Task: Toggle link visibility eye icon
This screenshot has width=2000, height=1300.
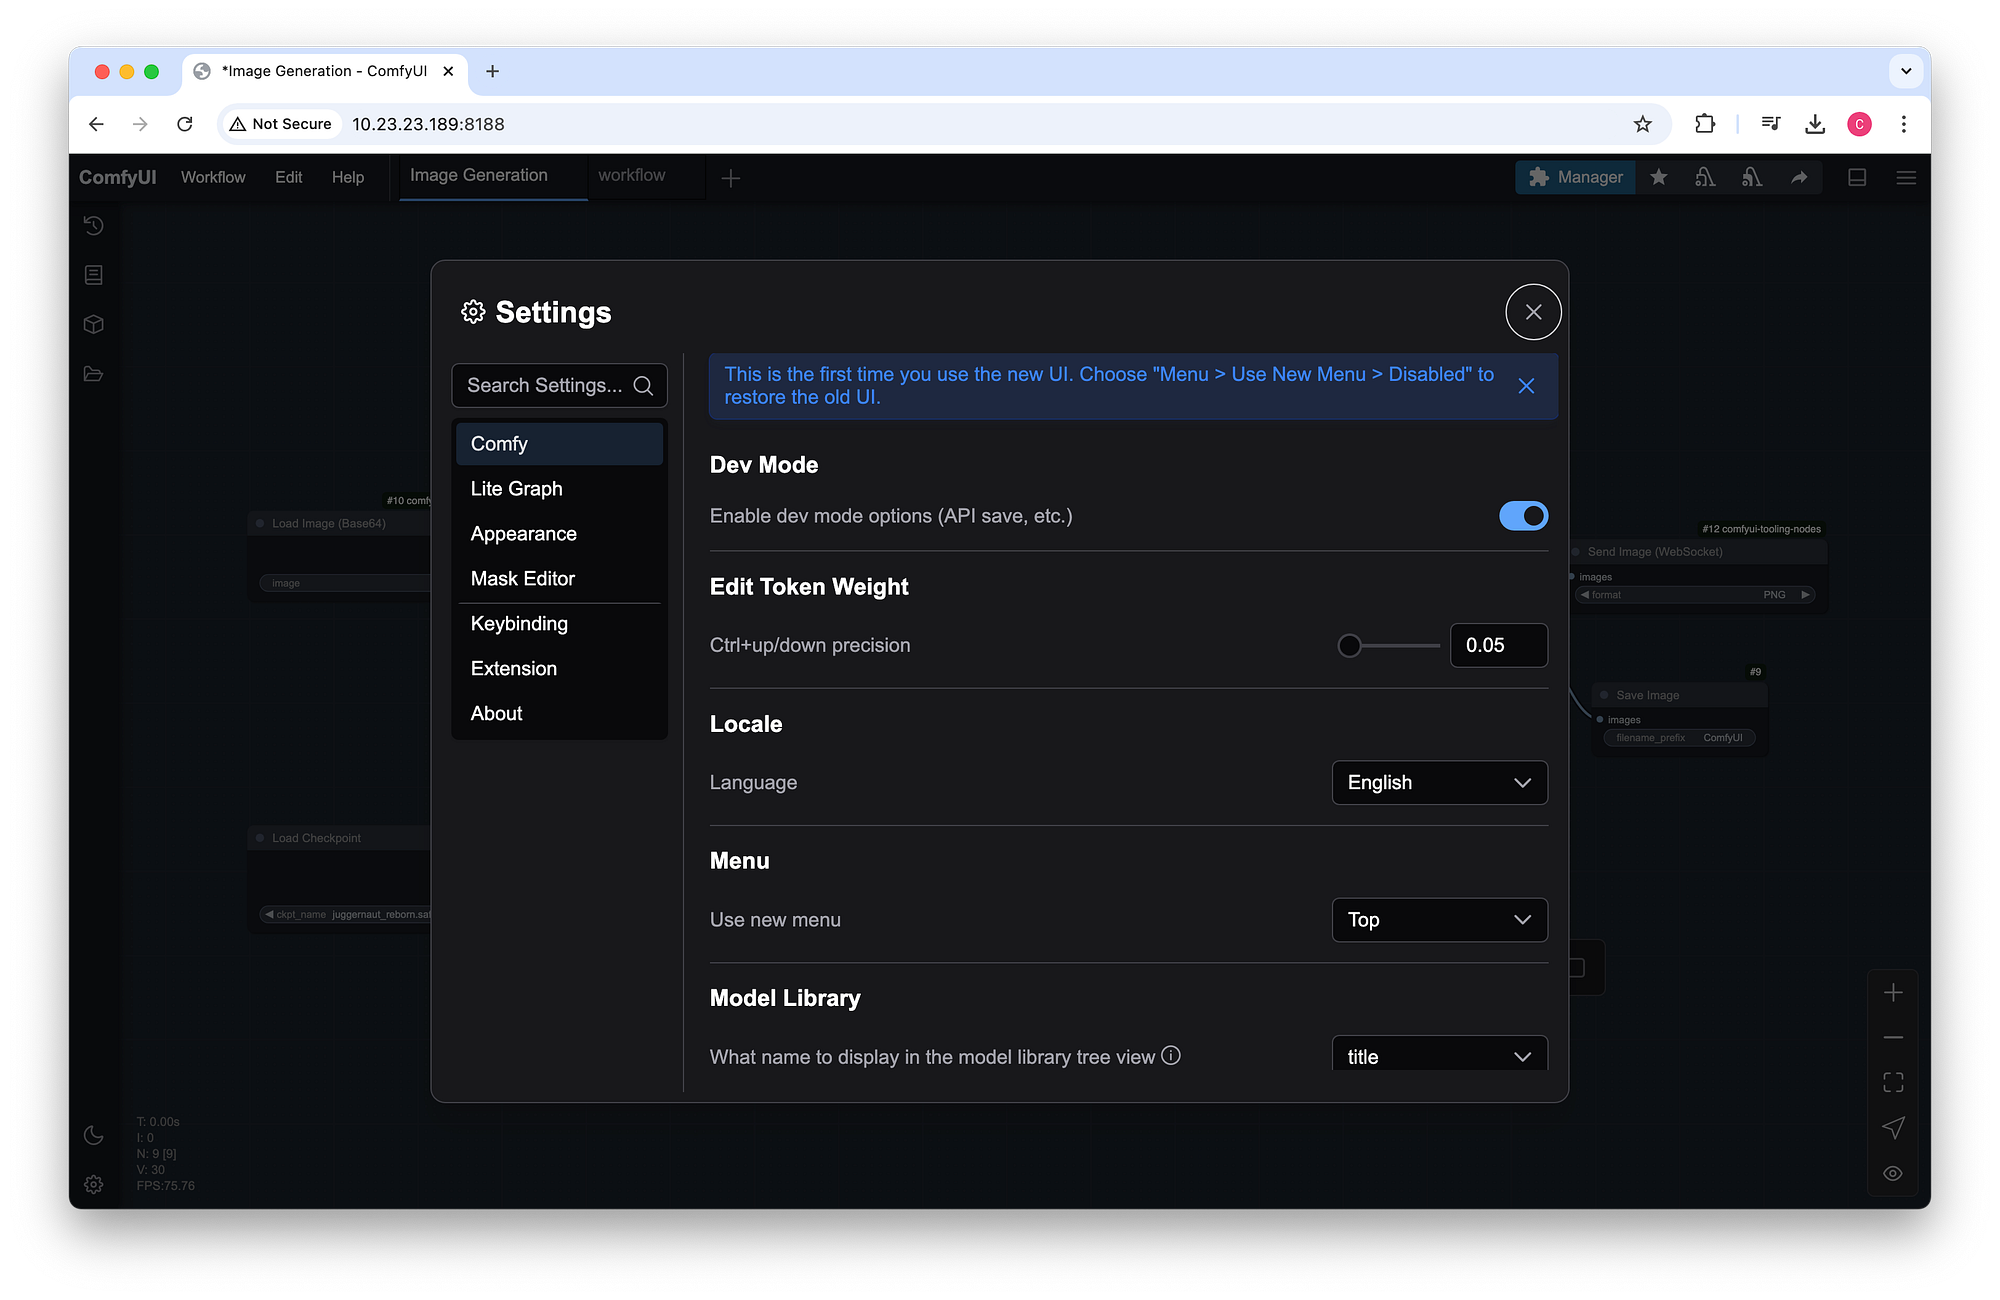Action: [1893, 1173]
